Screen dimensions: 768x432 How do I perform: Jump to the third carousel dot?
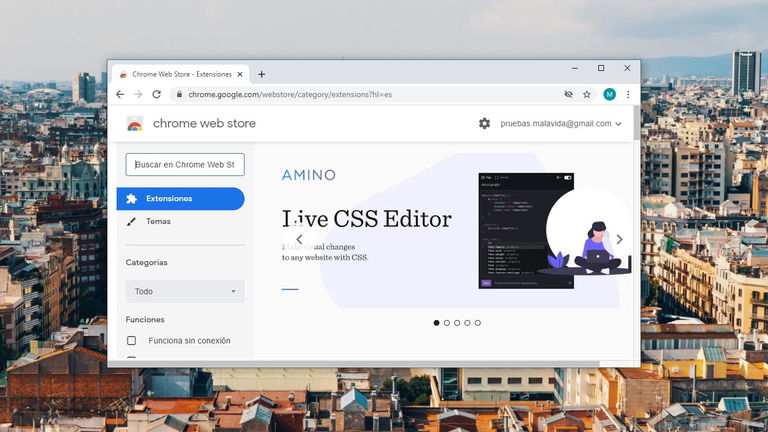[x=457, y=323]
